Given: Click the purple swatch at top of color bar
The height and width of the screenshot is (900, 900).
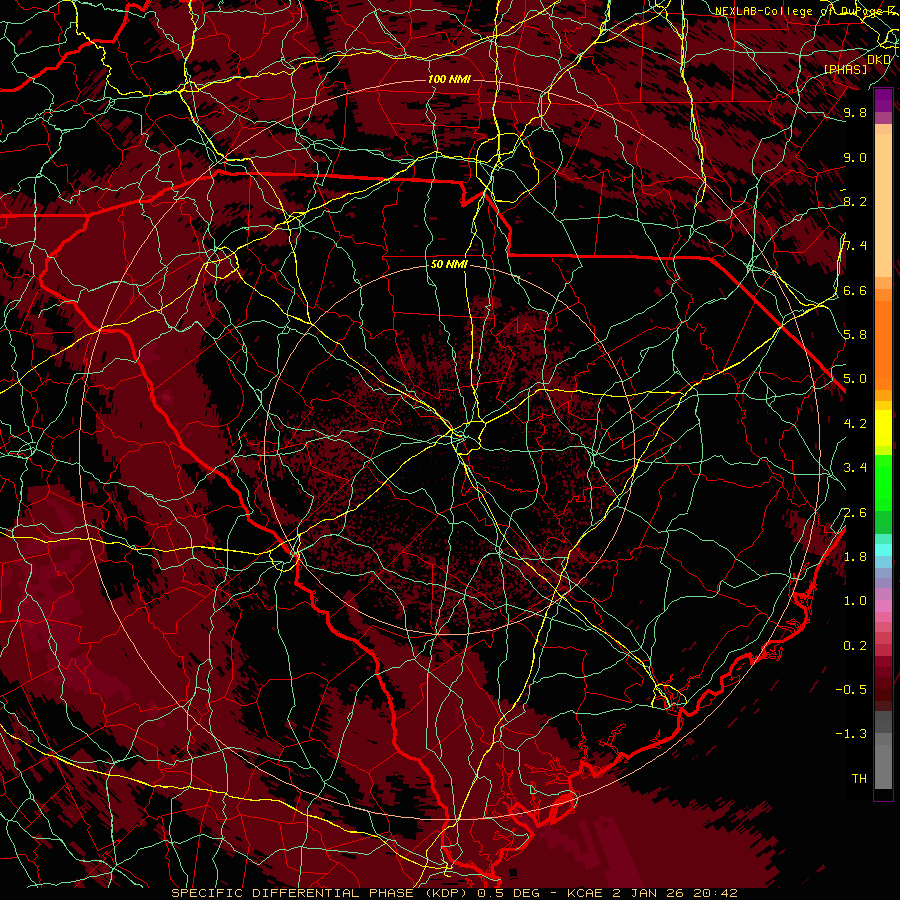Looking at the screenshot, I should point(883,100).
